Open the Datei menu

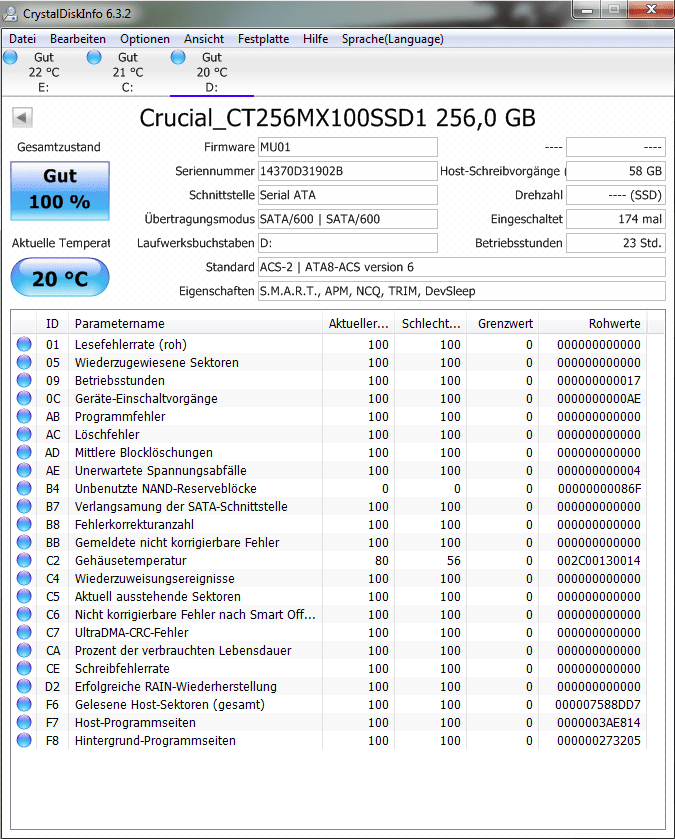point(22,39)
